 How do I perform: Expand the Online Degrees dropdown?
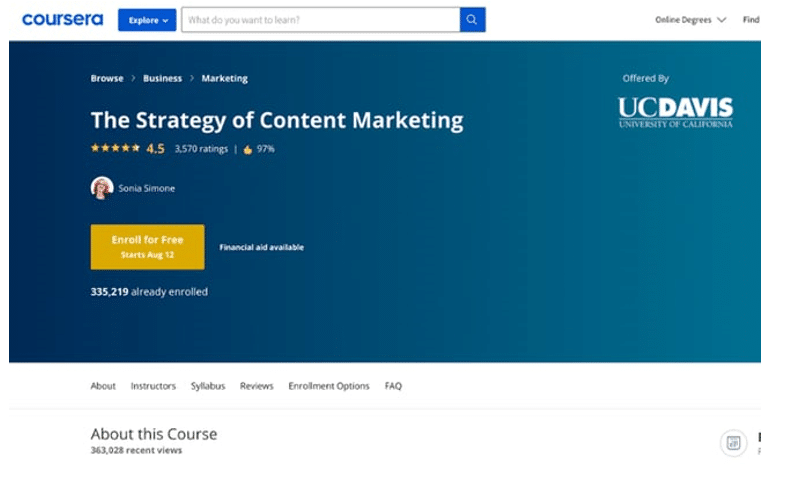click(690, 20)
